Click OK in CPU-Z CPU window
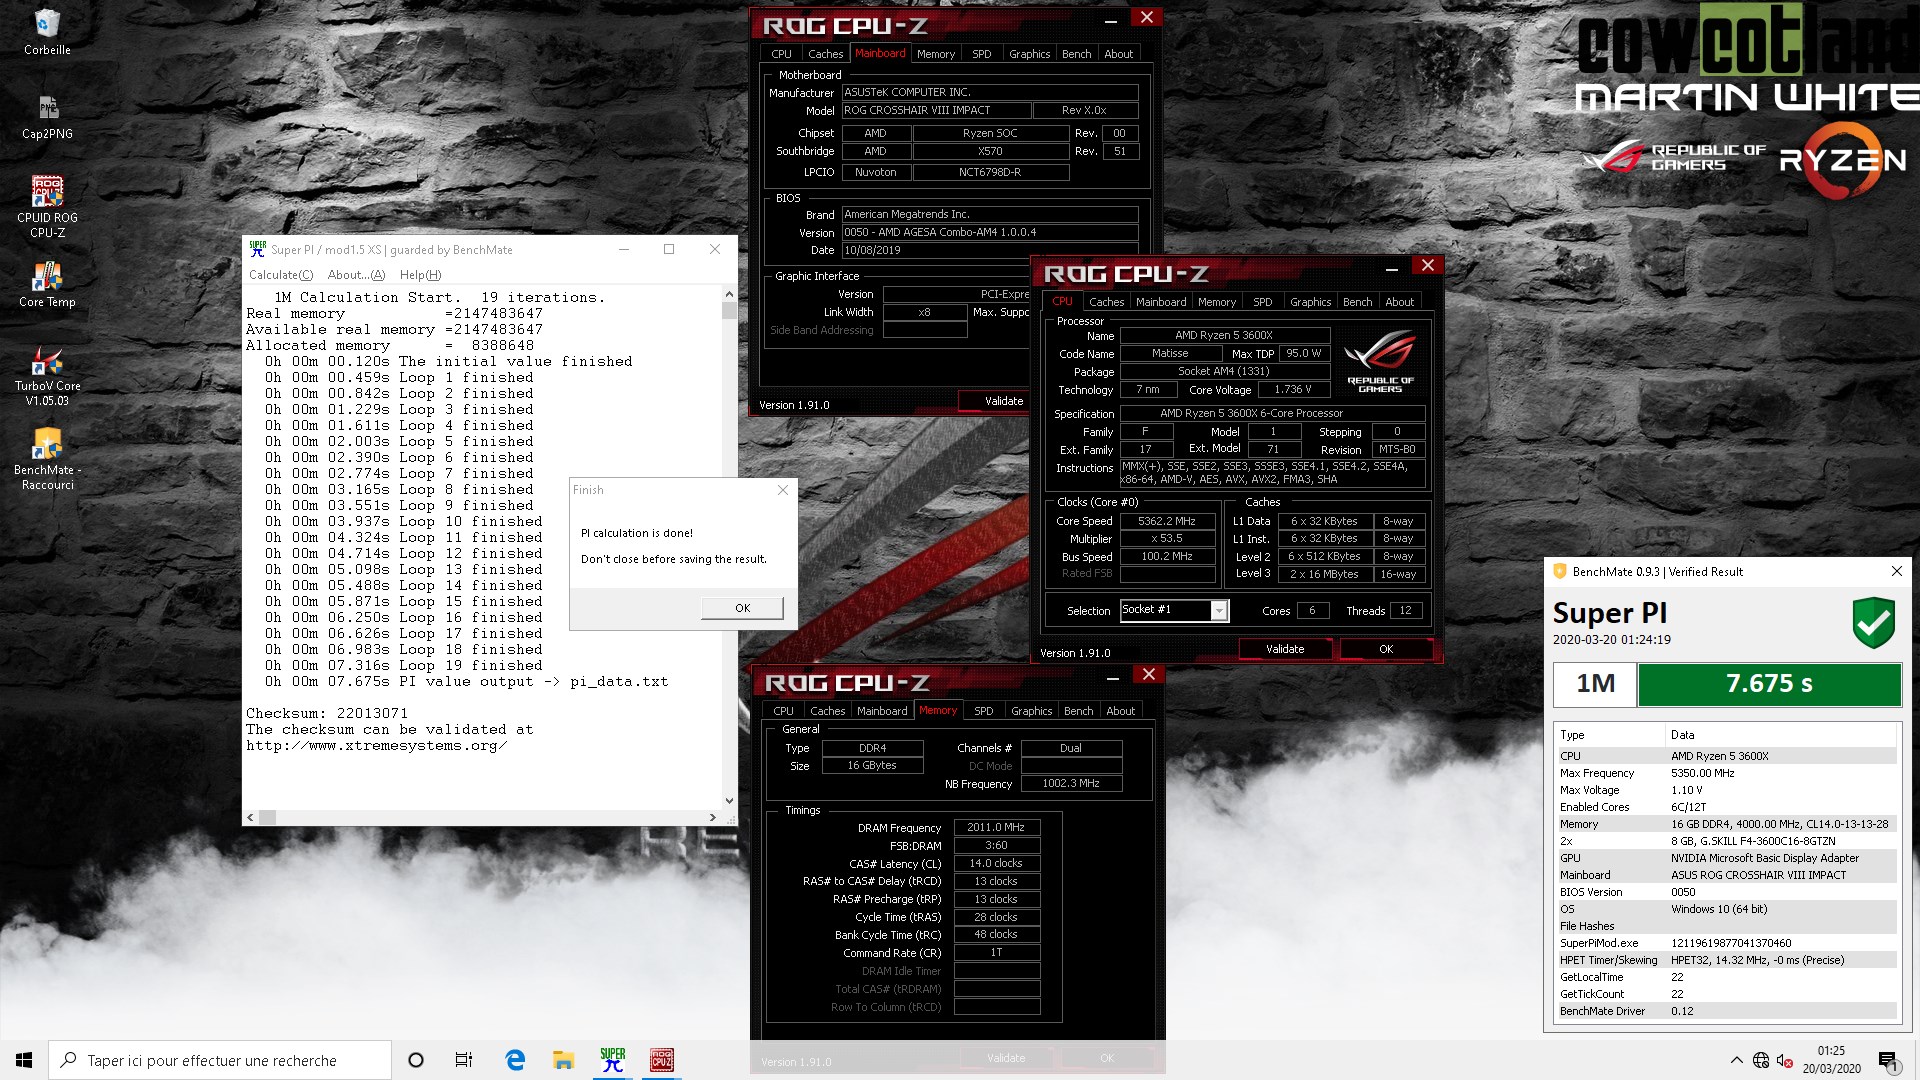Image resolution: width=1920 pixels, height=1080 pixels. point(1386,649)
